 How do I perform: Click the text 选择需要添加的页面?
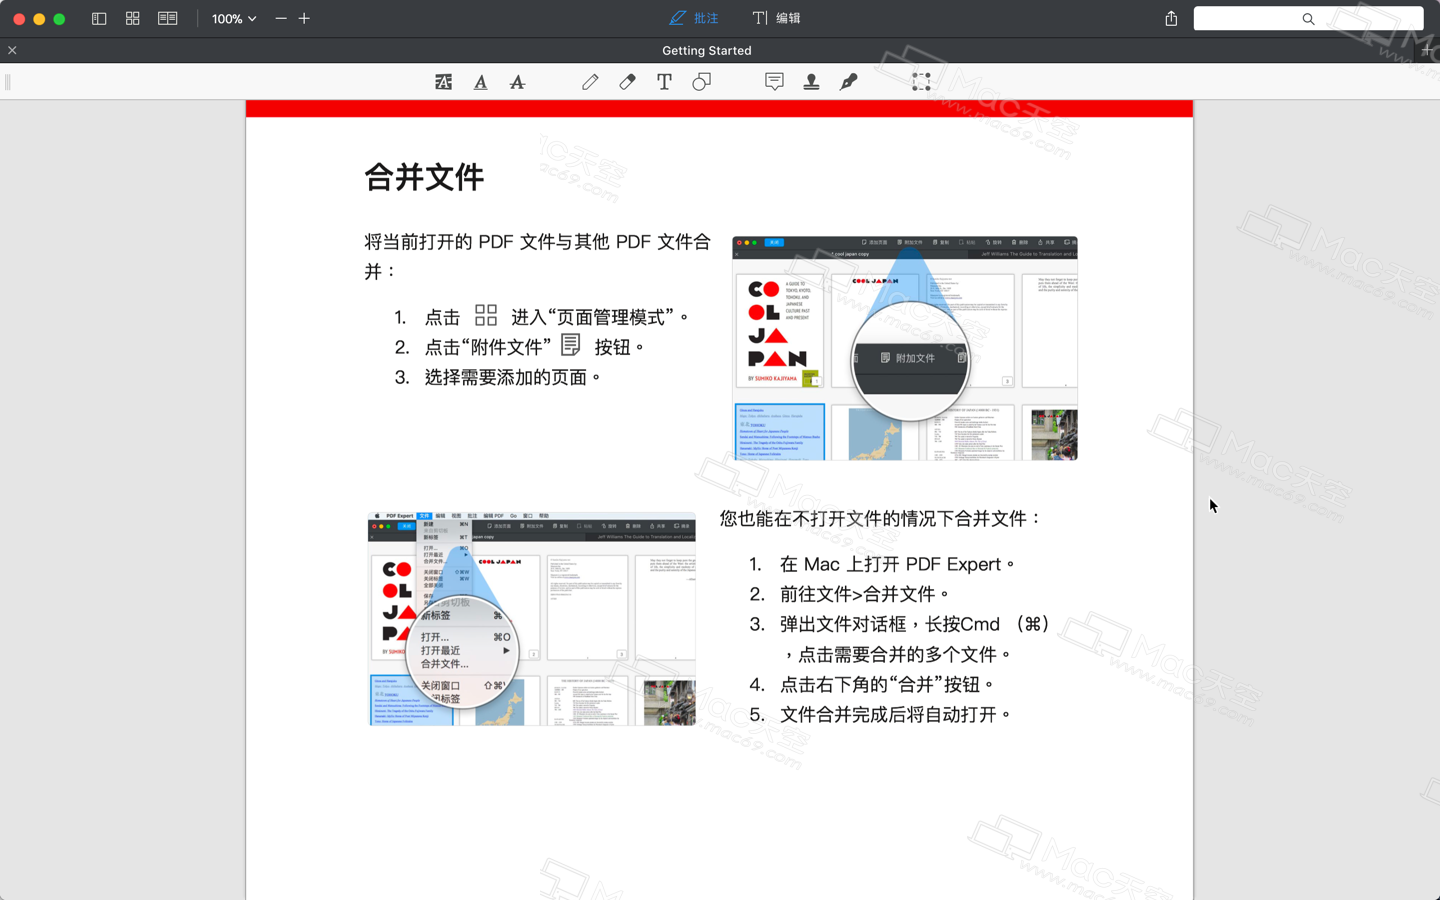pos(506,377)
